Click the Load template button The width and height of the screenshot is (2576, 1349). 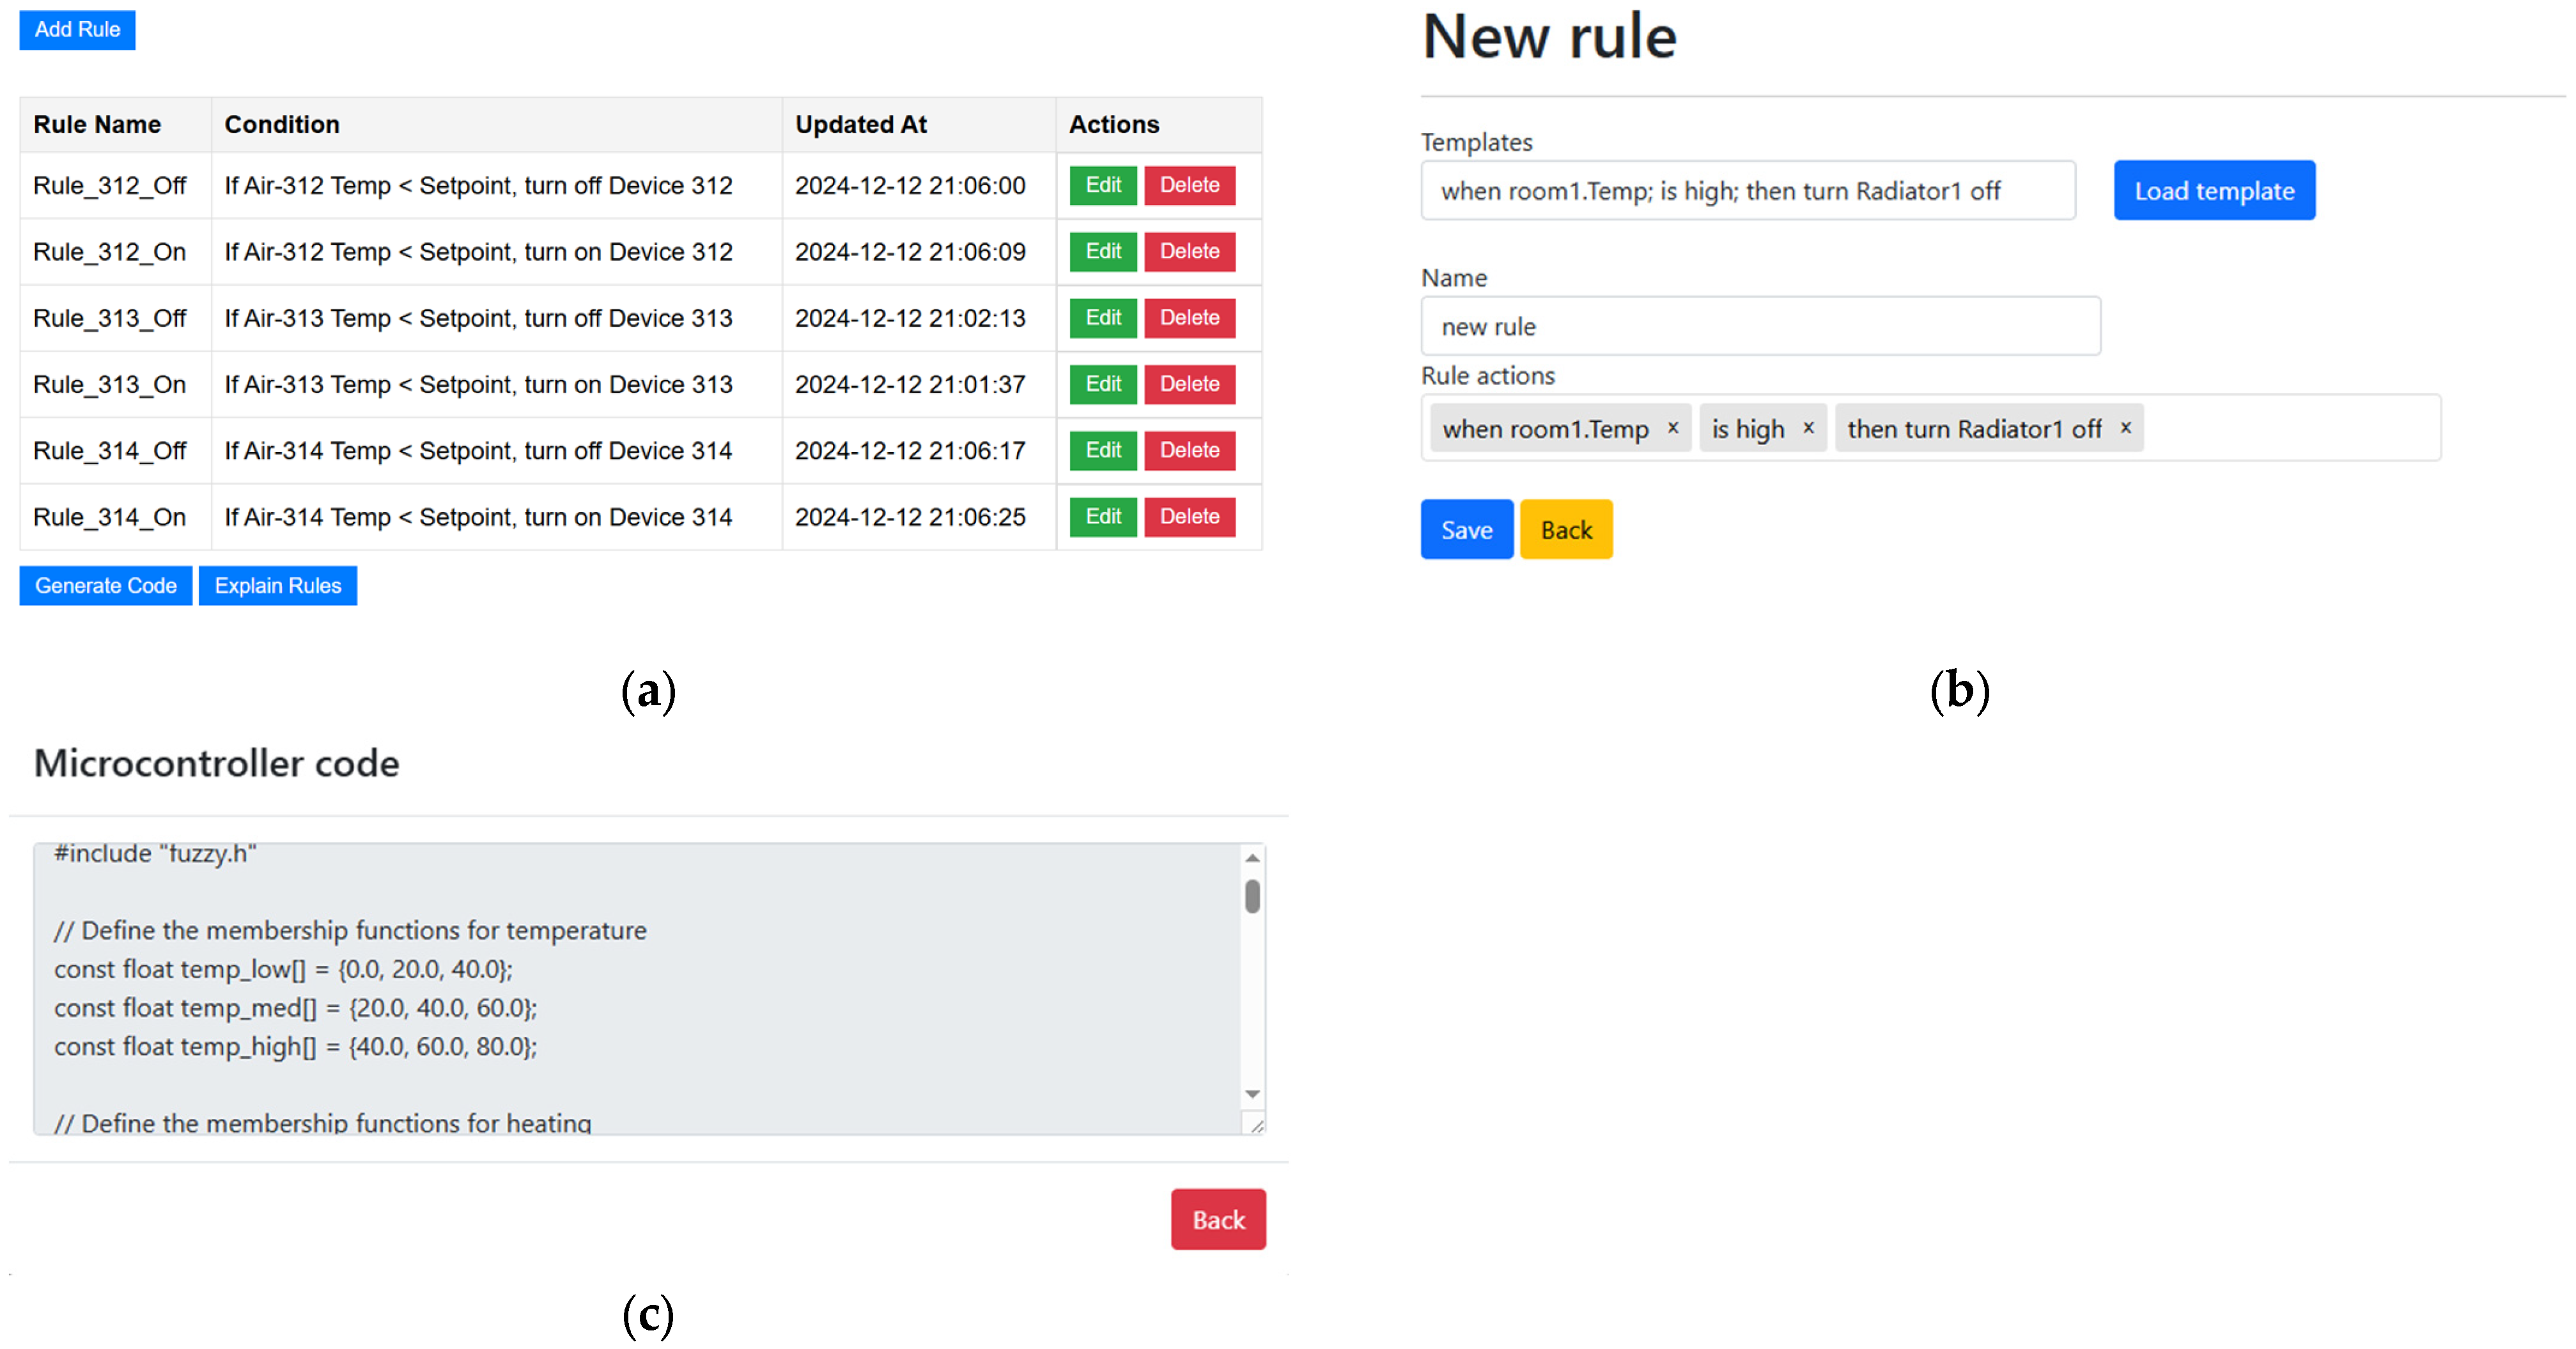click(2213, 191)
